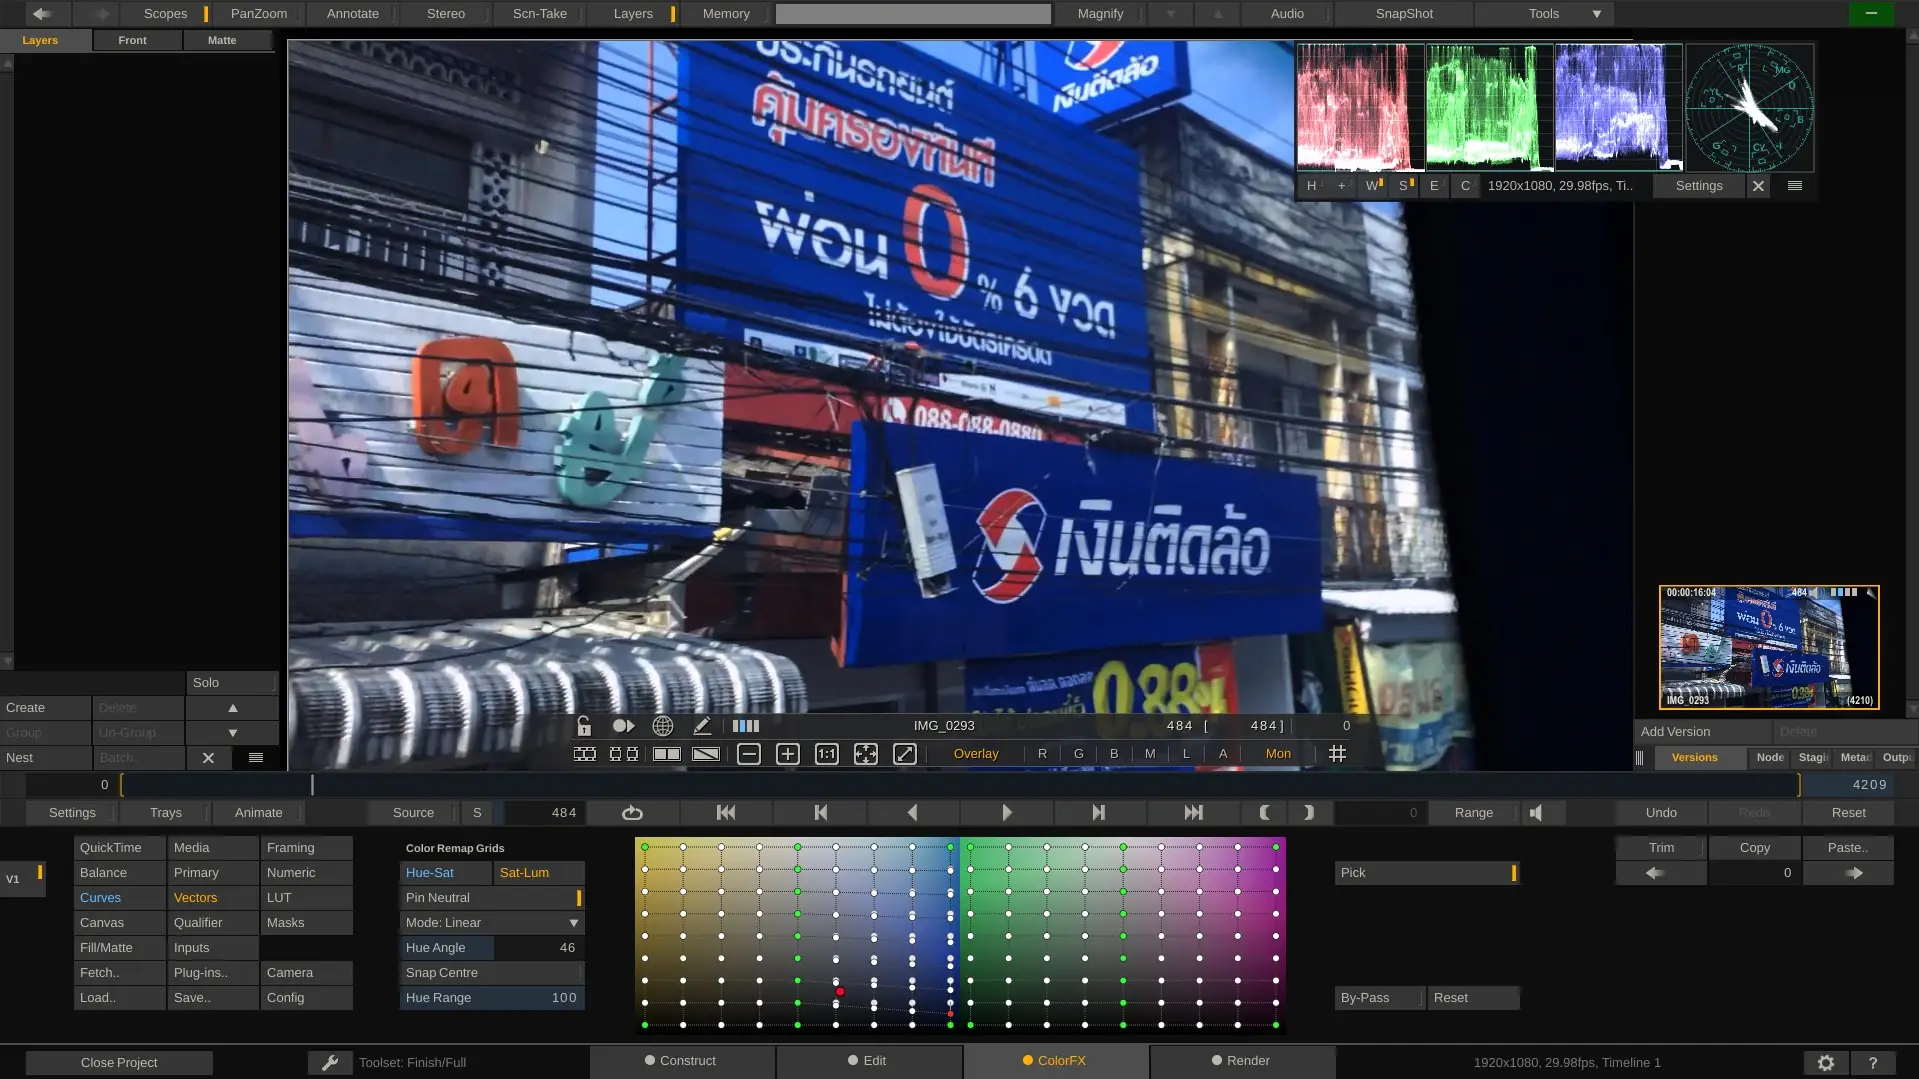Click the diagonal wipe view icon
Screen dimensions: 1919x1079
tap(706, 754)
